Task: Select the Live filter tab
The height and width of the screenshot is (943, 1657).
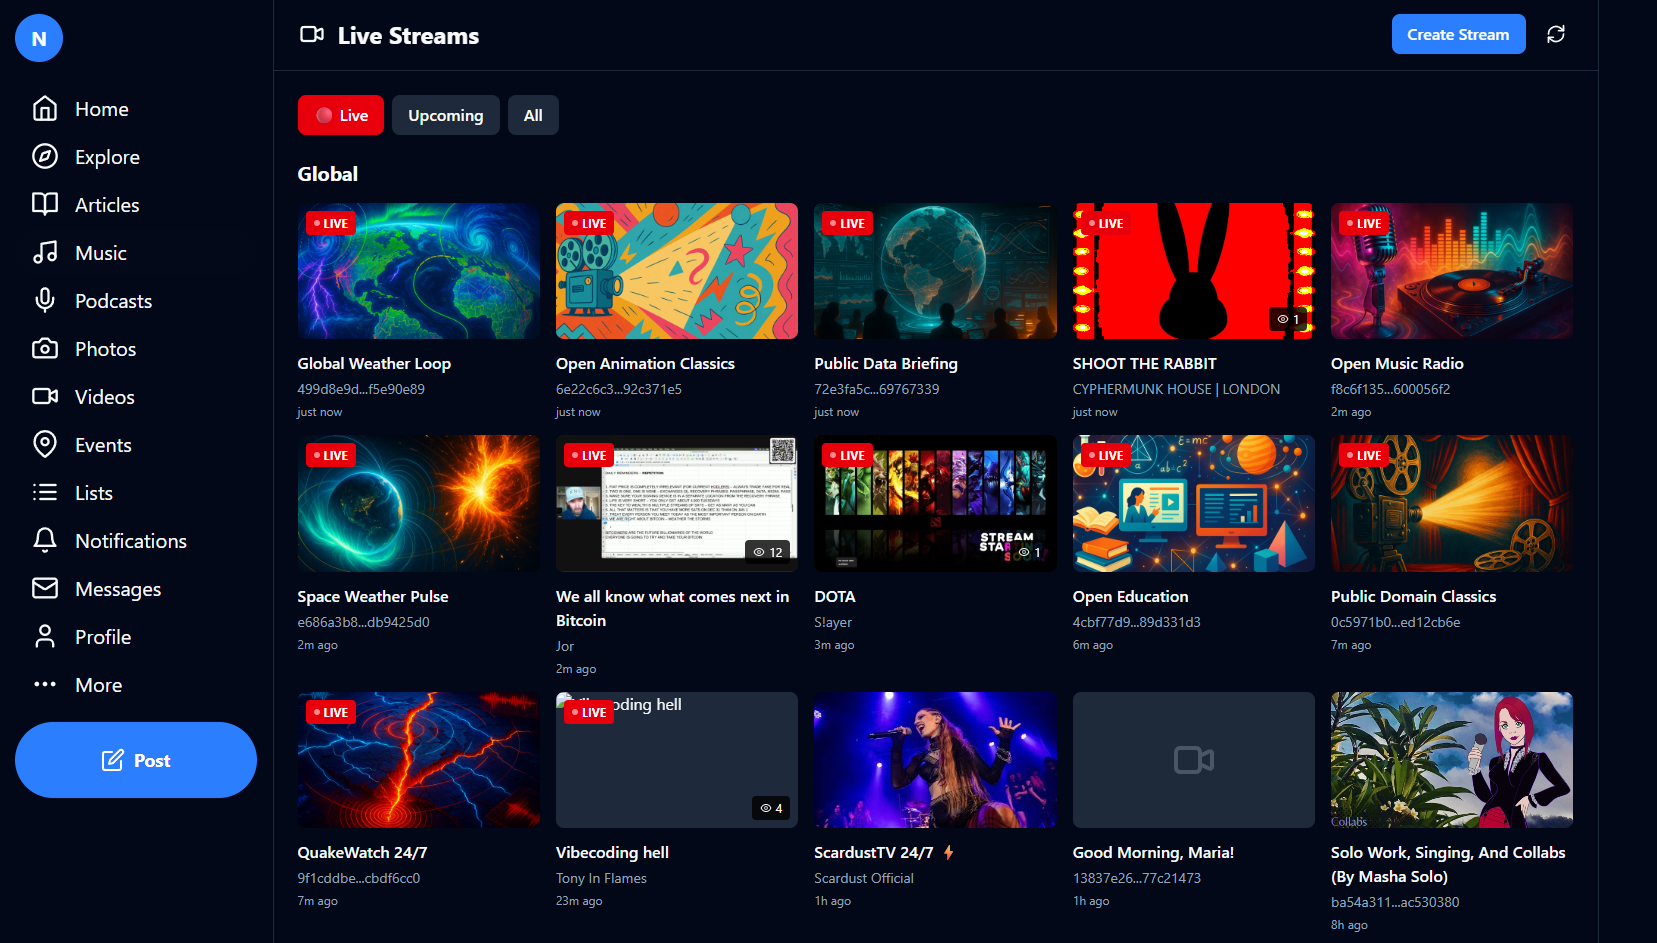Action: [x=341, y=116]
